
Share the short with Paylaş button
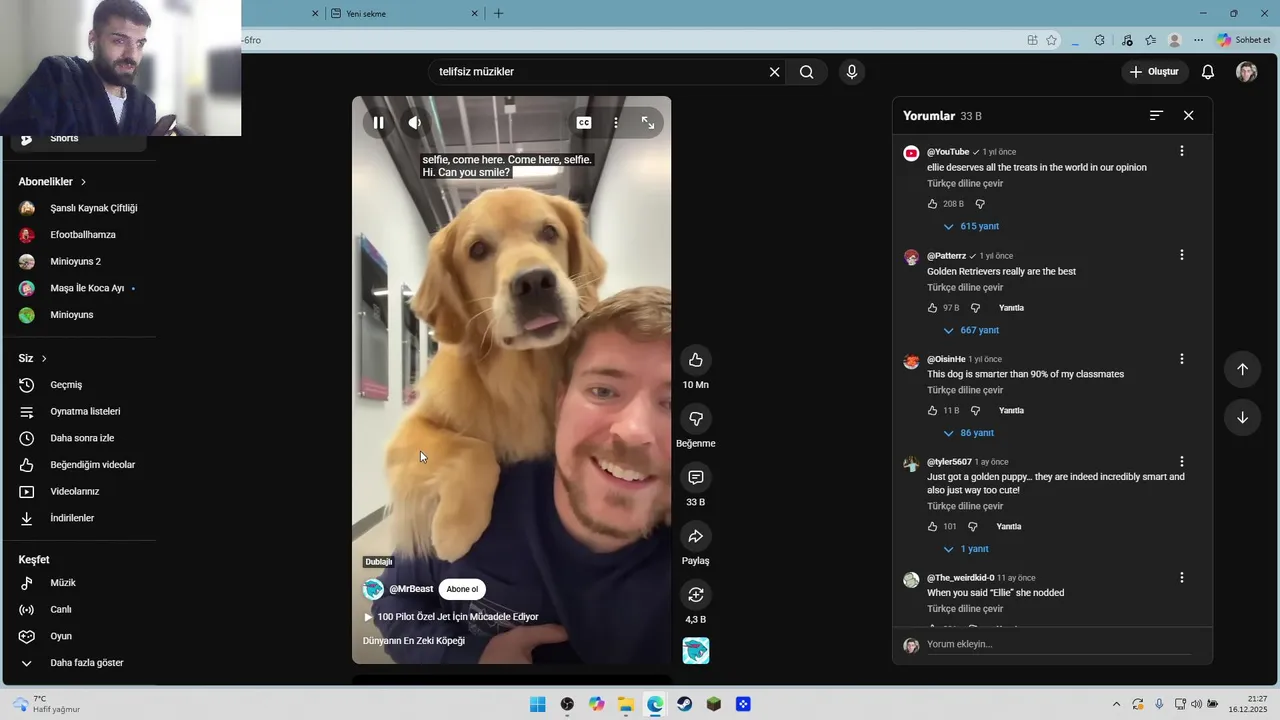point(696,537)
